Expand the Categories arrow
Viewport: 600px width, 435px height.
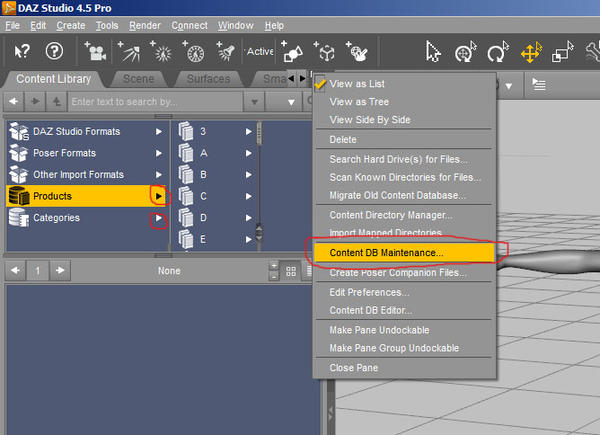click(158, 218)
